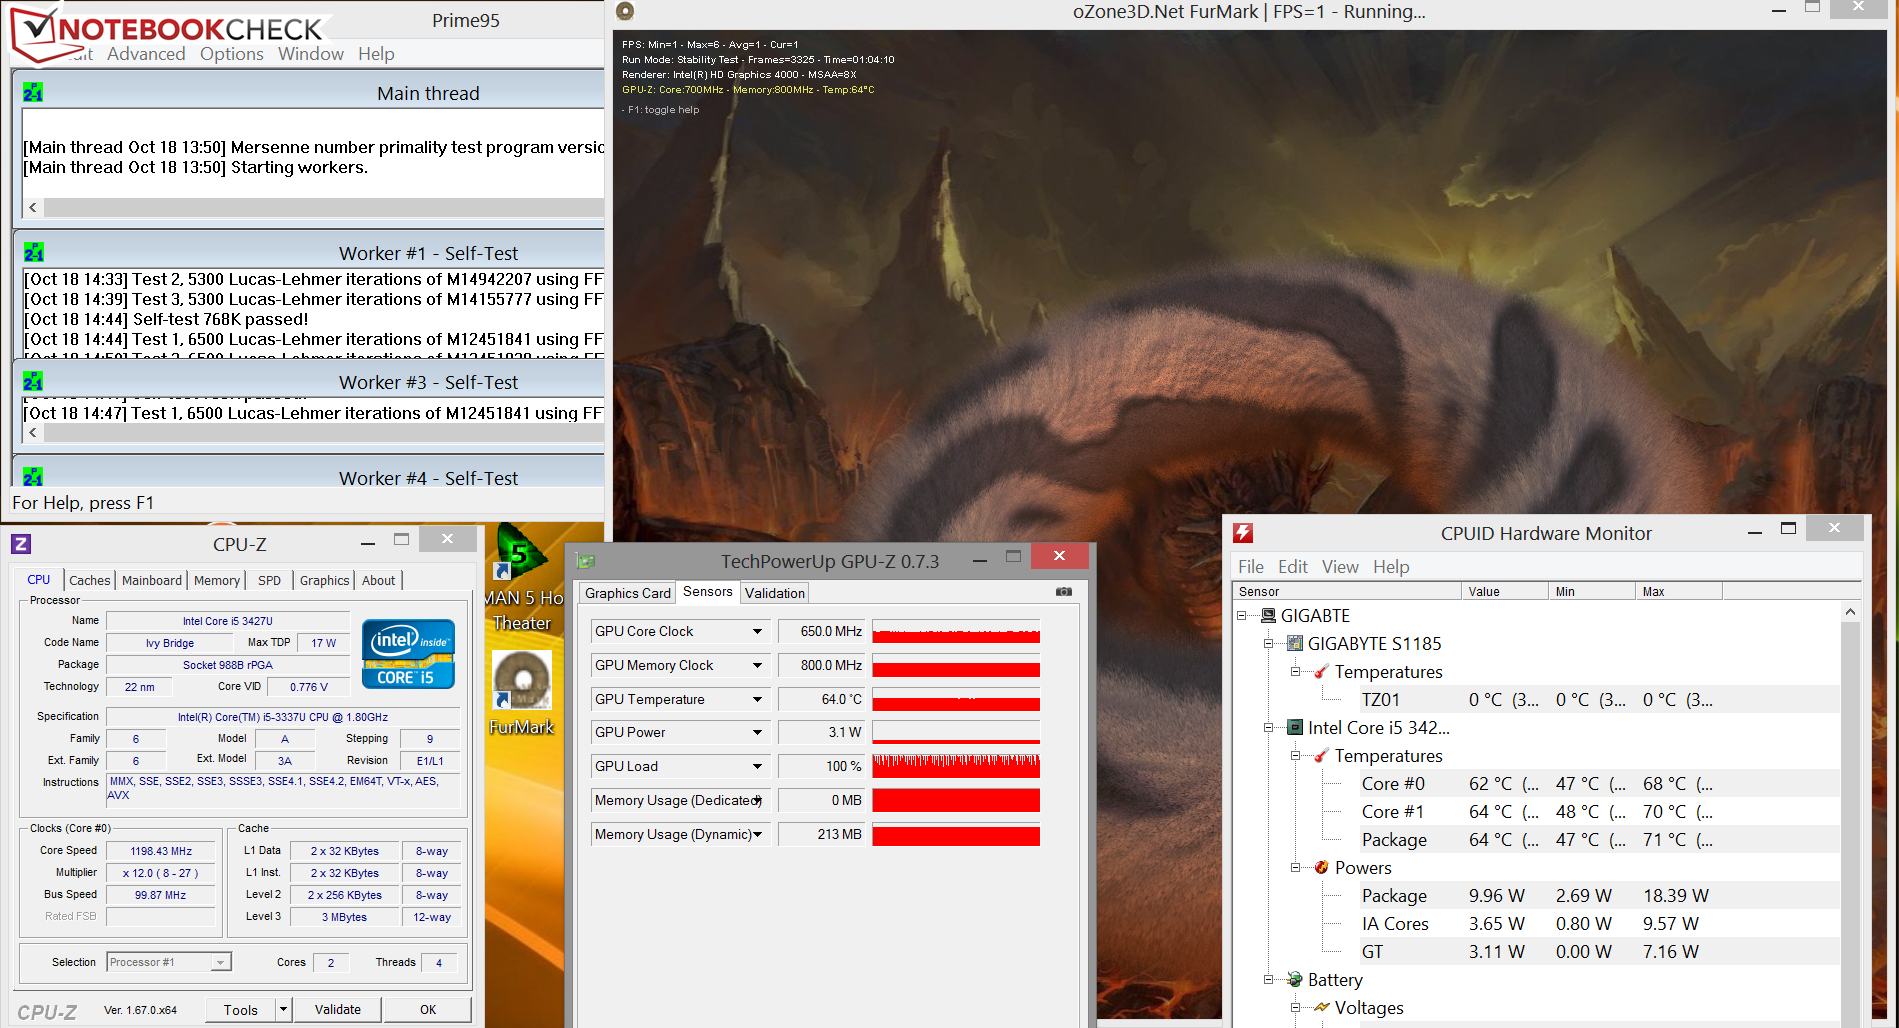
Task: Click the Intel Core i5 chip icon
Action: pyautogui.click(x=1295, y=728)
